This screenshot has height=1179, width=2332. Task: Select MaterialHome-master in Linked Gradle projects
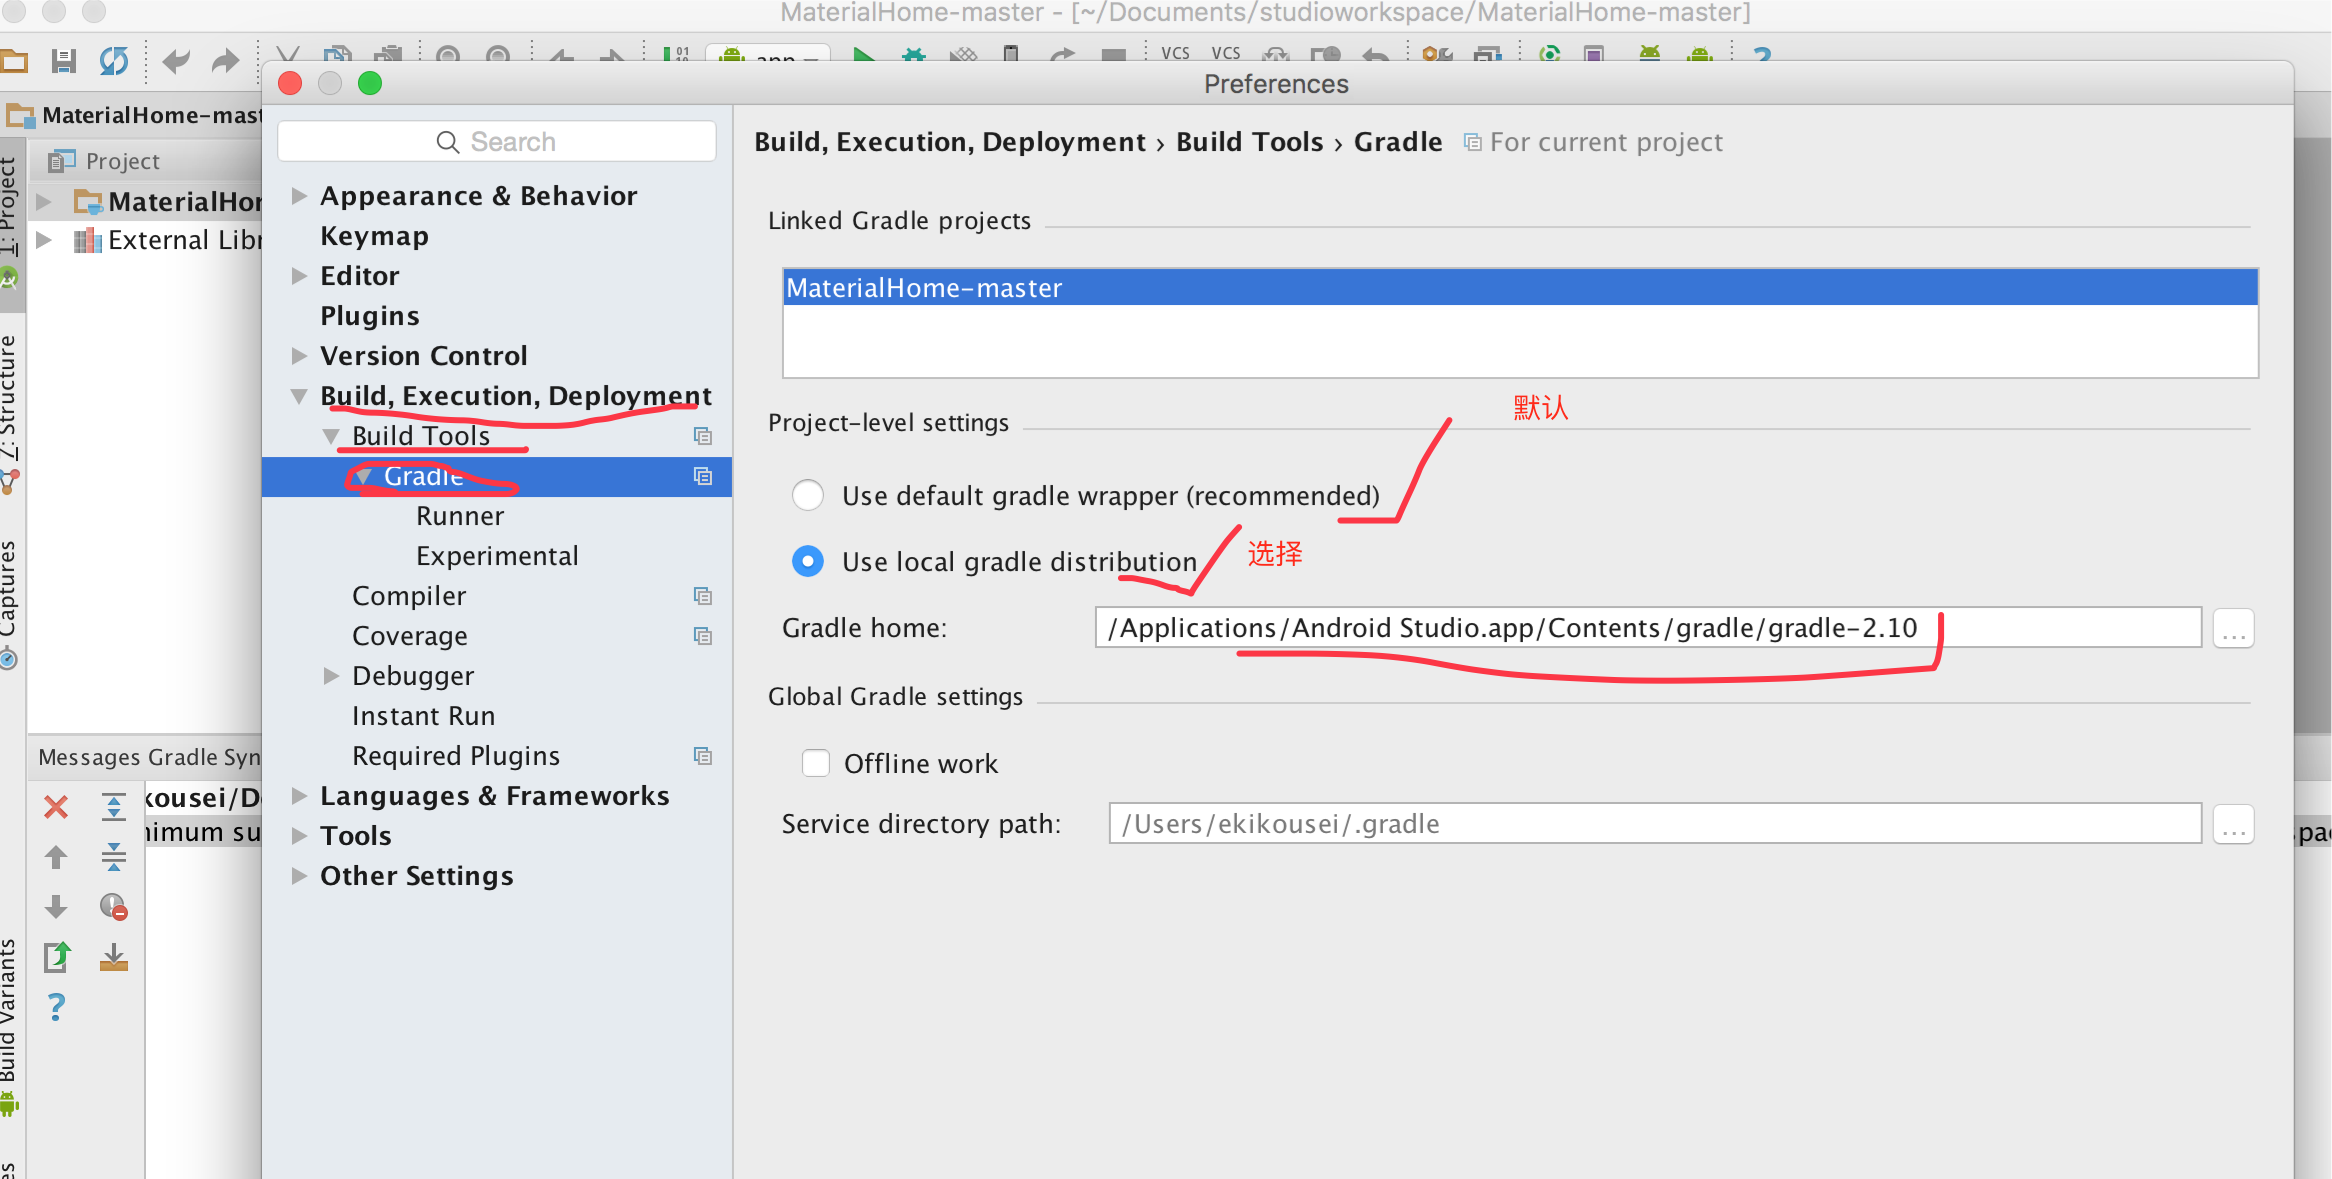pos(1520,288)
